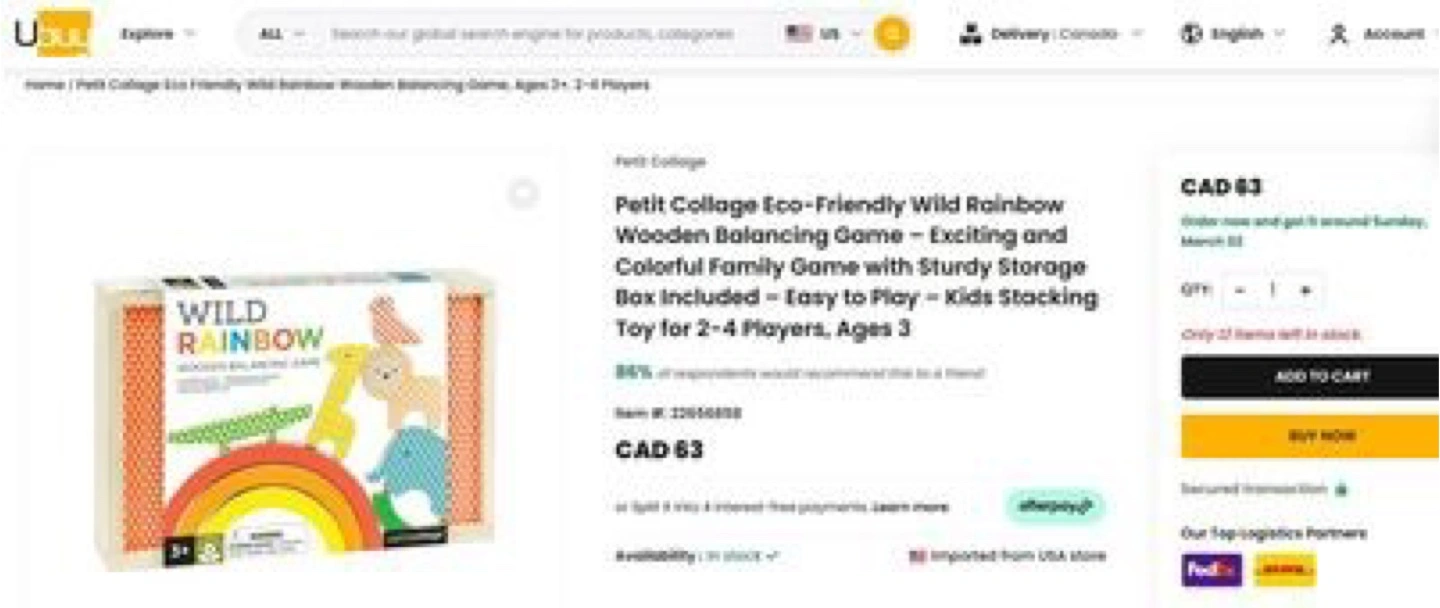The image size is (1440, 608).
Task: Click the DHL logistics partner logo
Action: point(1285,570)
